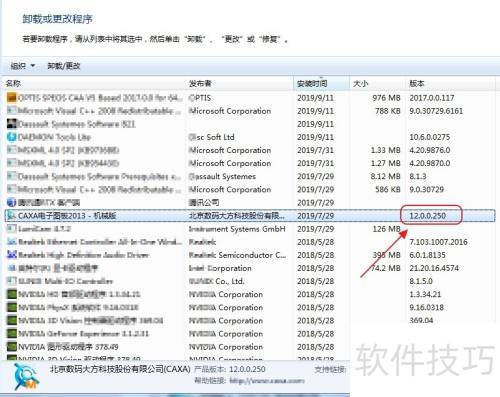Select the SUNIX Multi-IO Controller entry name

coord(65,281)
